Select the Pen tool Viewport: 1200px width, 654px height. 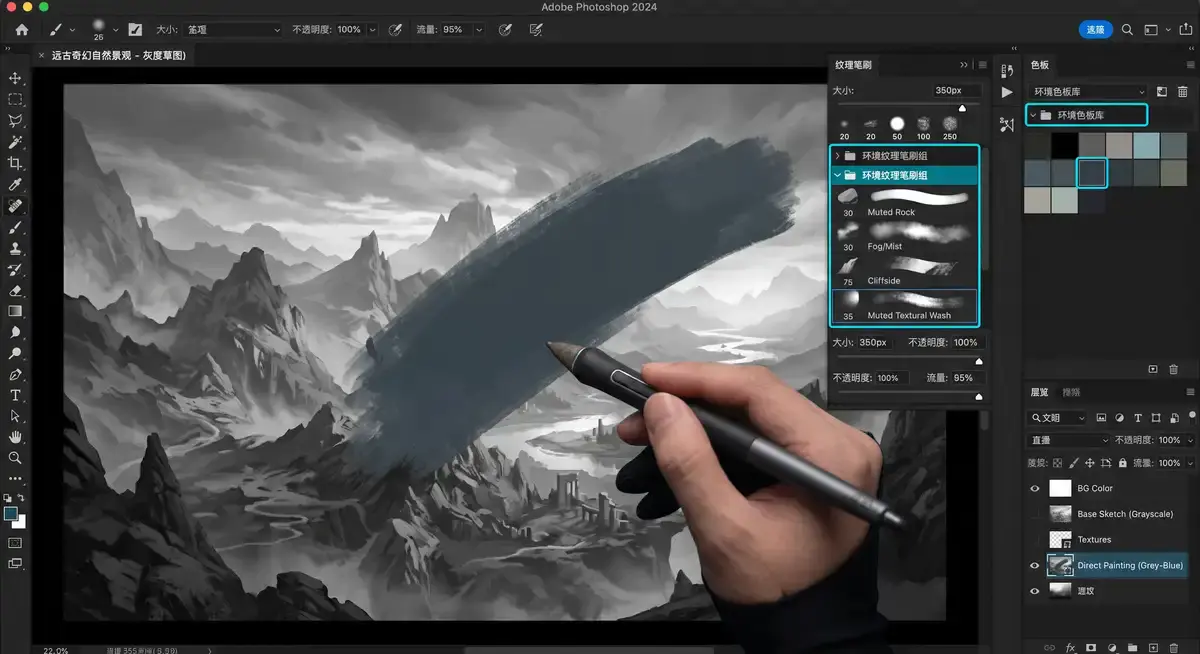[x=15, y=375]
